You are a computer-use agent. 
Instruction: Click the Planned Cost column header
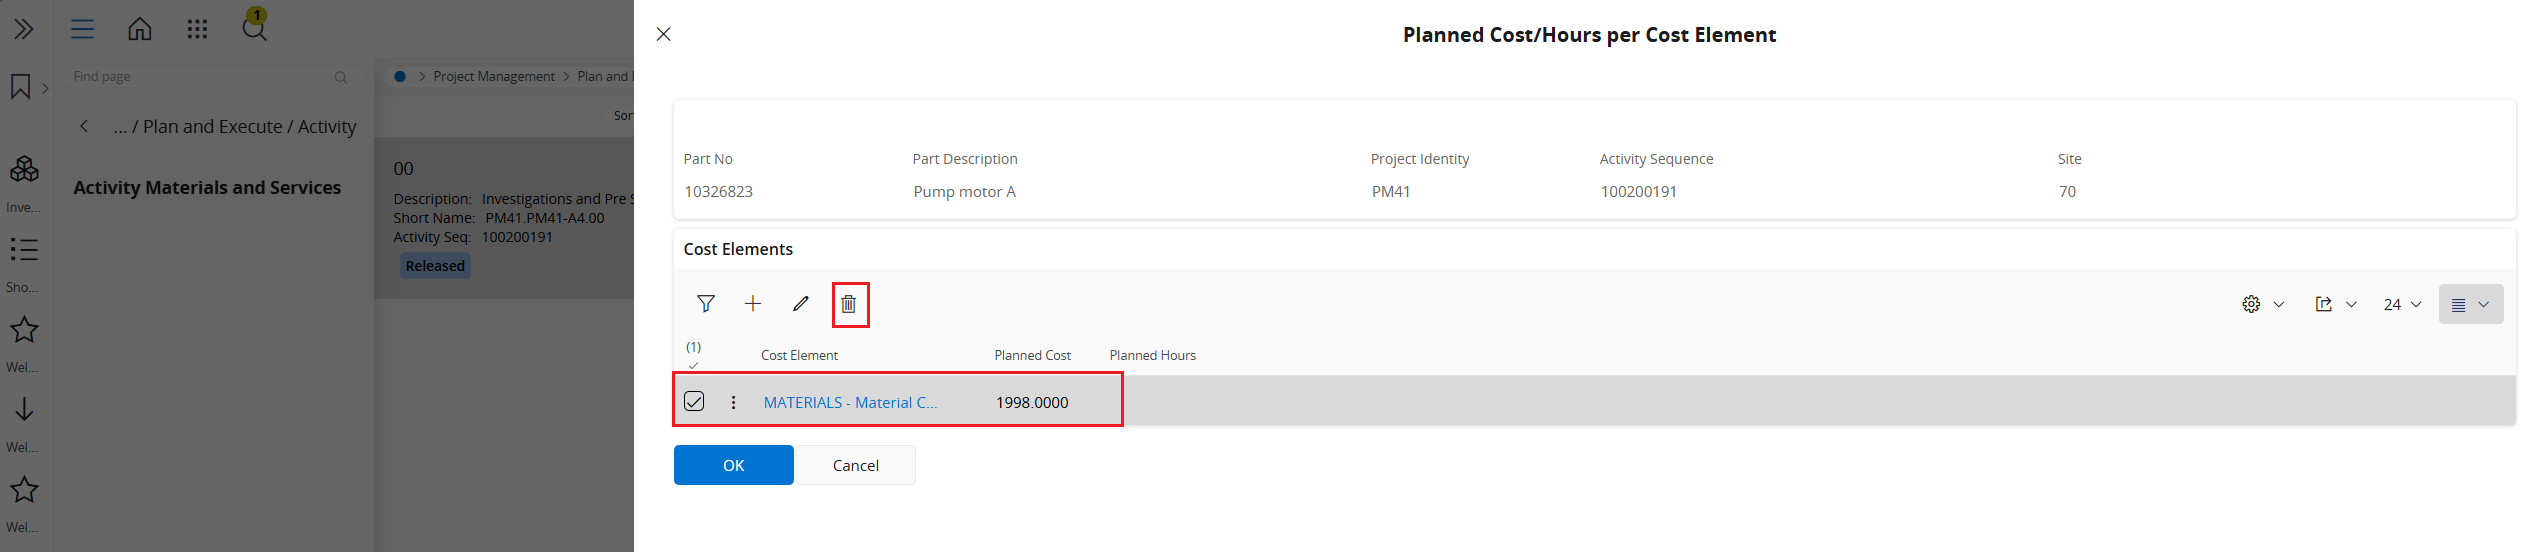(1032, 355)
